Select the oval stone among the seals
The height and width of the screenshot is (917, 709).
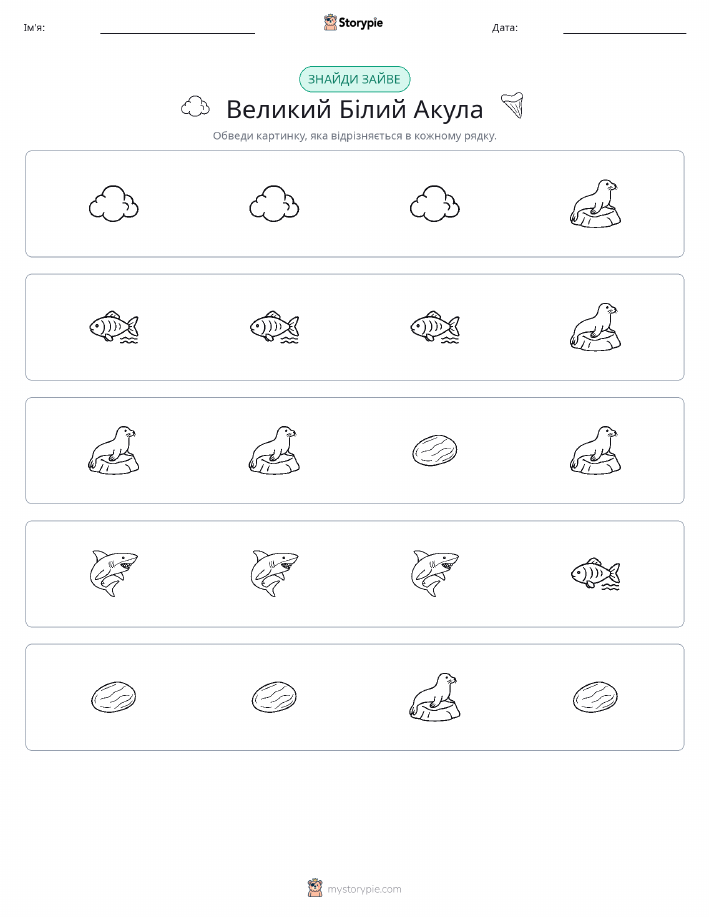[435, 450]
